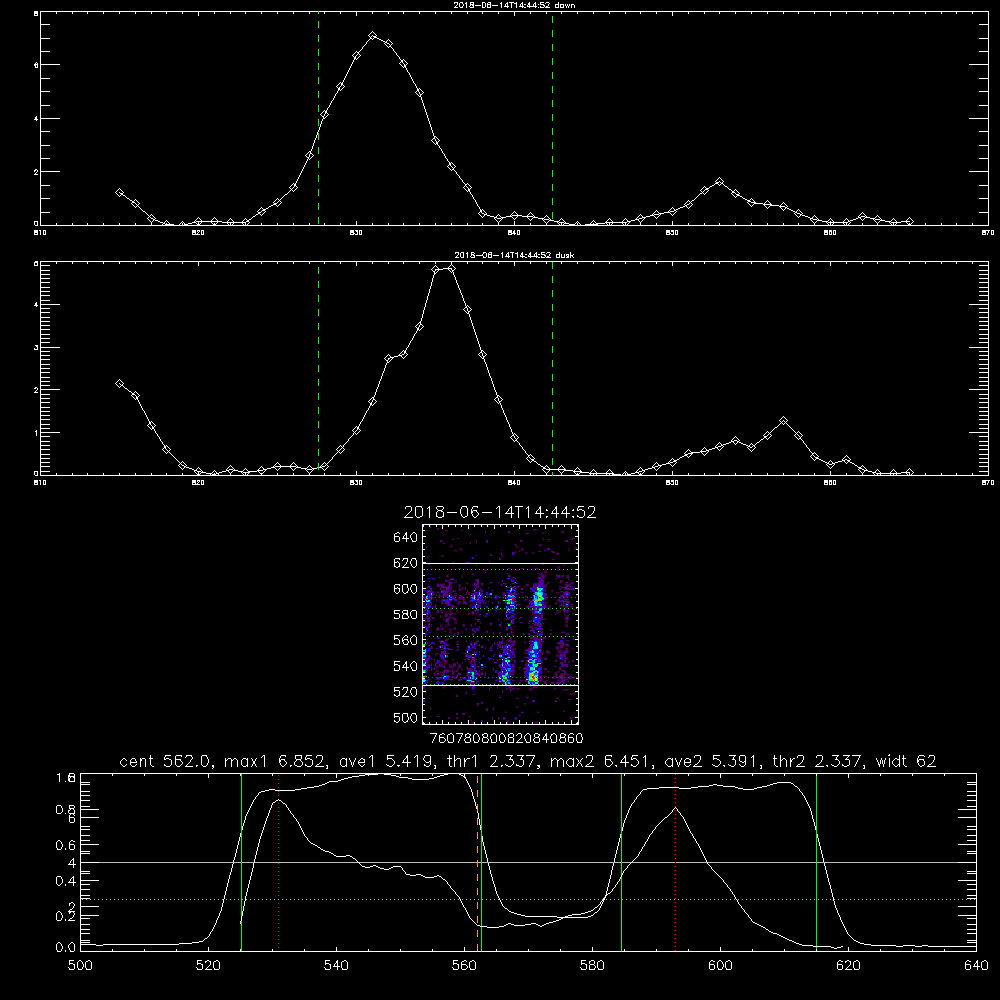Click the bottom plot x-axis label "560"

point(464,966)
